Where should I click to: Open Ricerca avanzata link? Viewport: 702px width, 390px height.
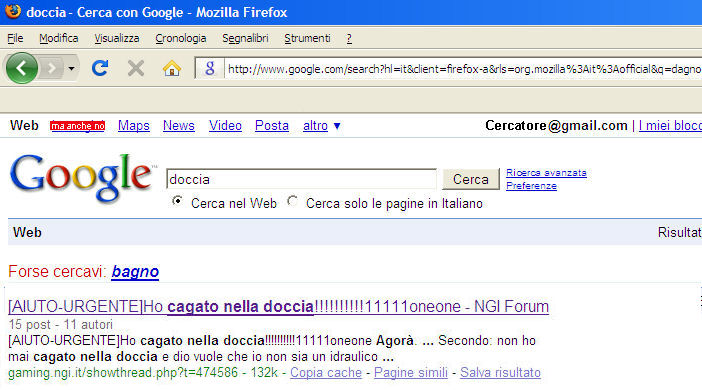[x=546, y=173]
